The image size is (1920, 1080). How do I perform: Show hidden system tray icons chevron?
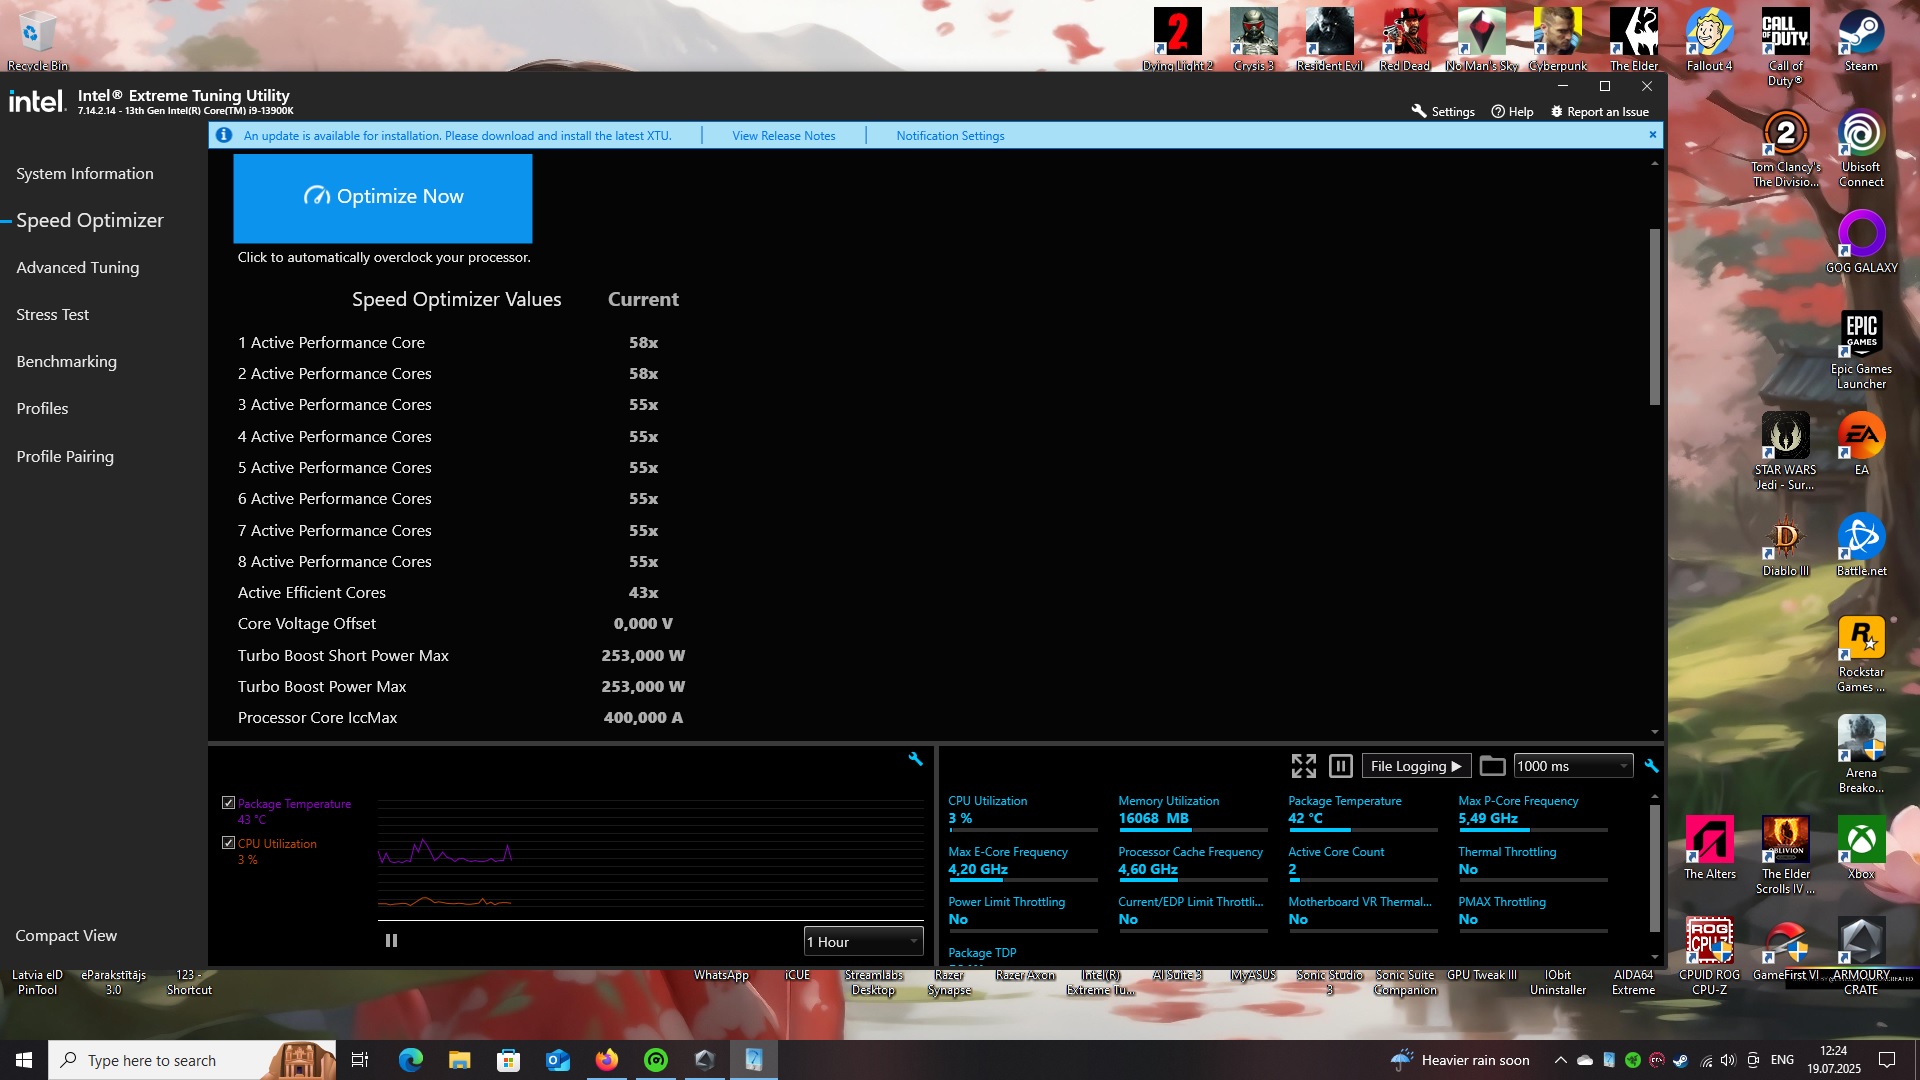[1560, 1060]
